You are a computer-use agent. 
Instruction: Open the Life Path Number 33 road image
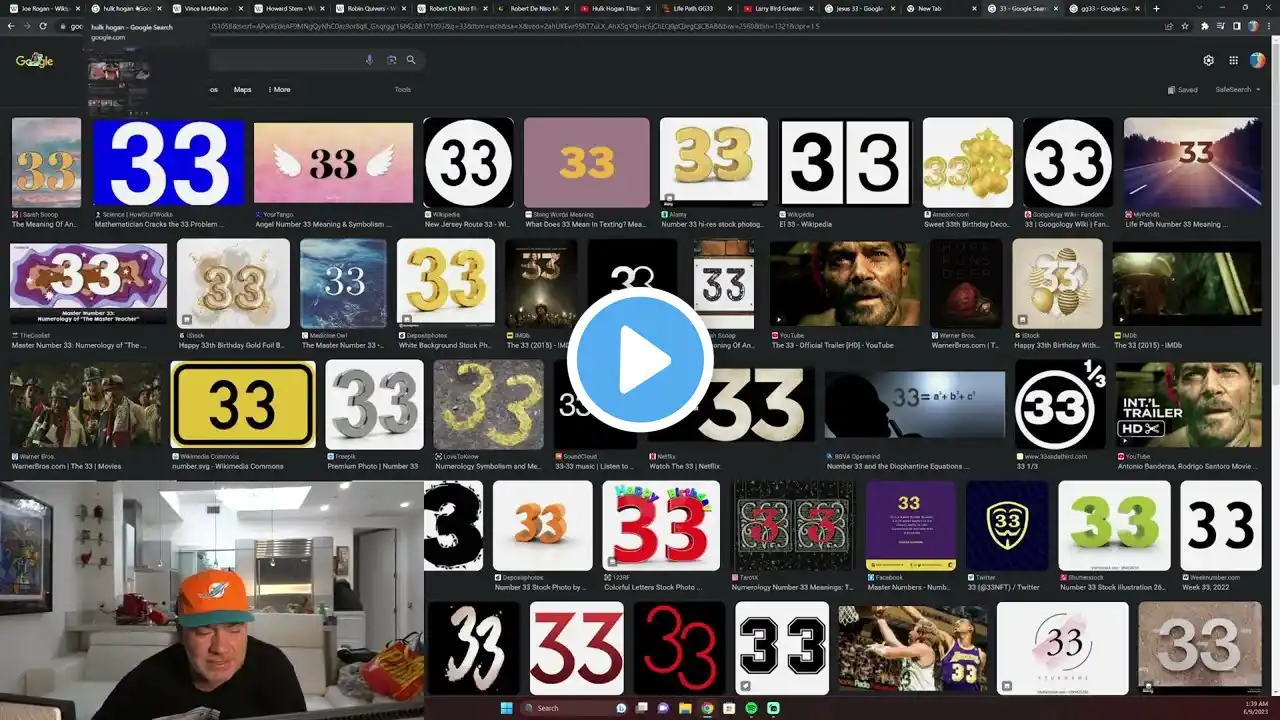pos(1192,162)
